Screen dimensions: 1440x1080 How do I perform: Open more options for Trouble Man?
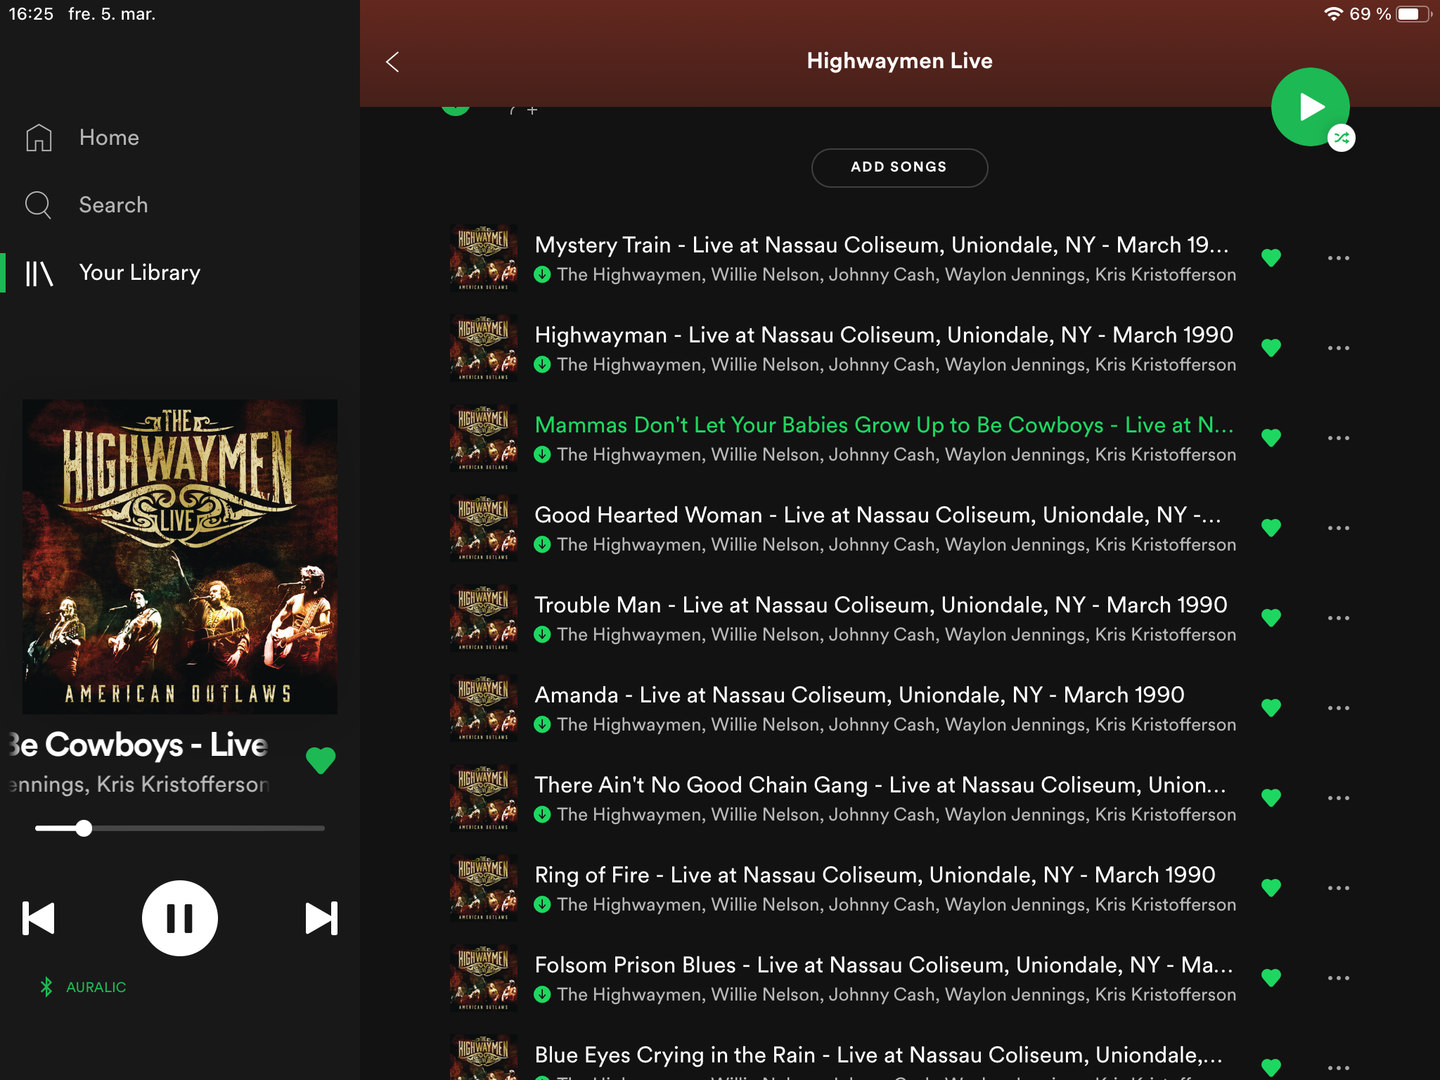point(1338,618)
